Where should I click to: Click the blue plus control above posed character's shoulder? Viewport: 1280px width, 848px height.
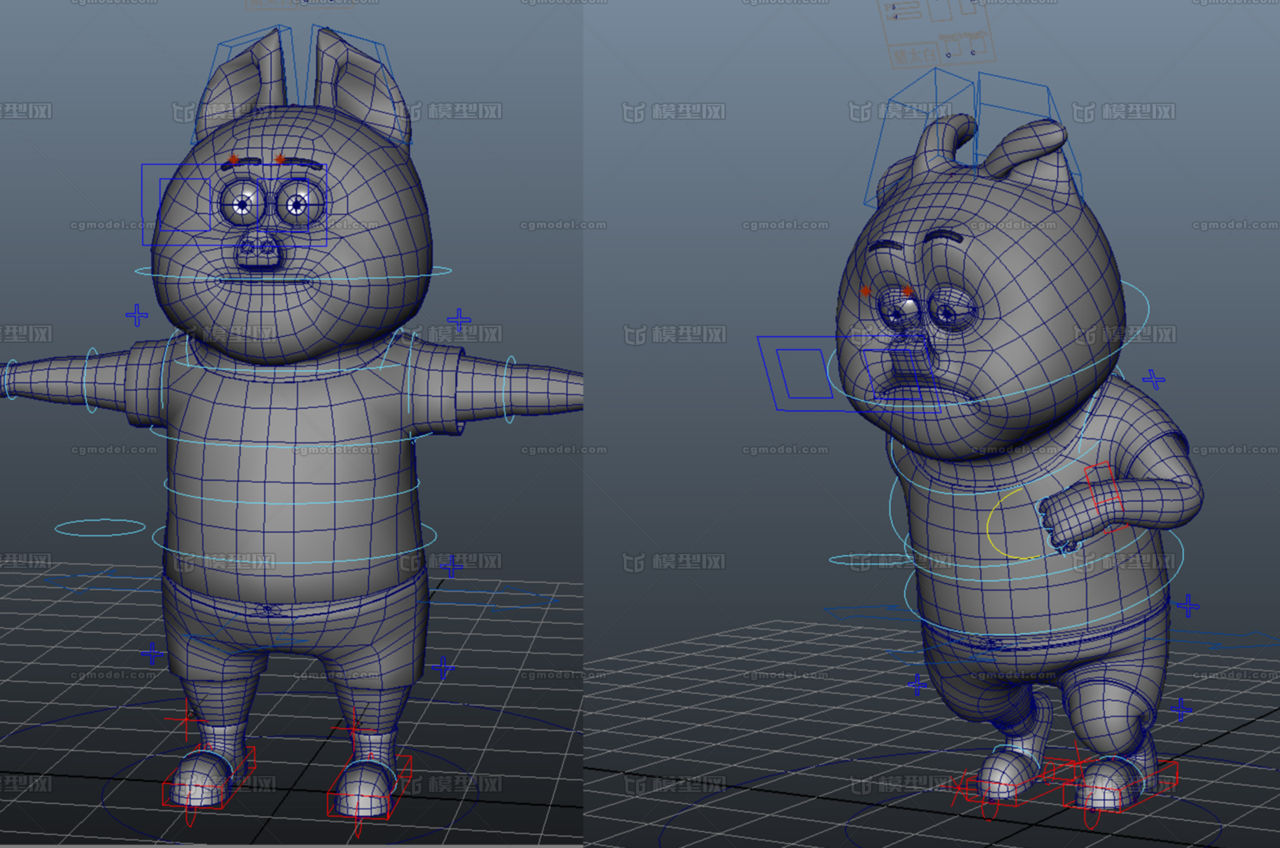(x=1154, y=379)
